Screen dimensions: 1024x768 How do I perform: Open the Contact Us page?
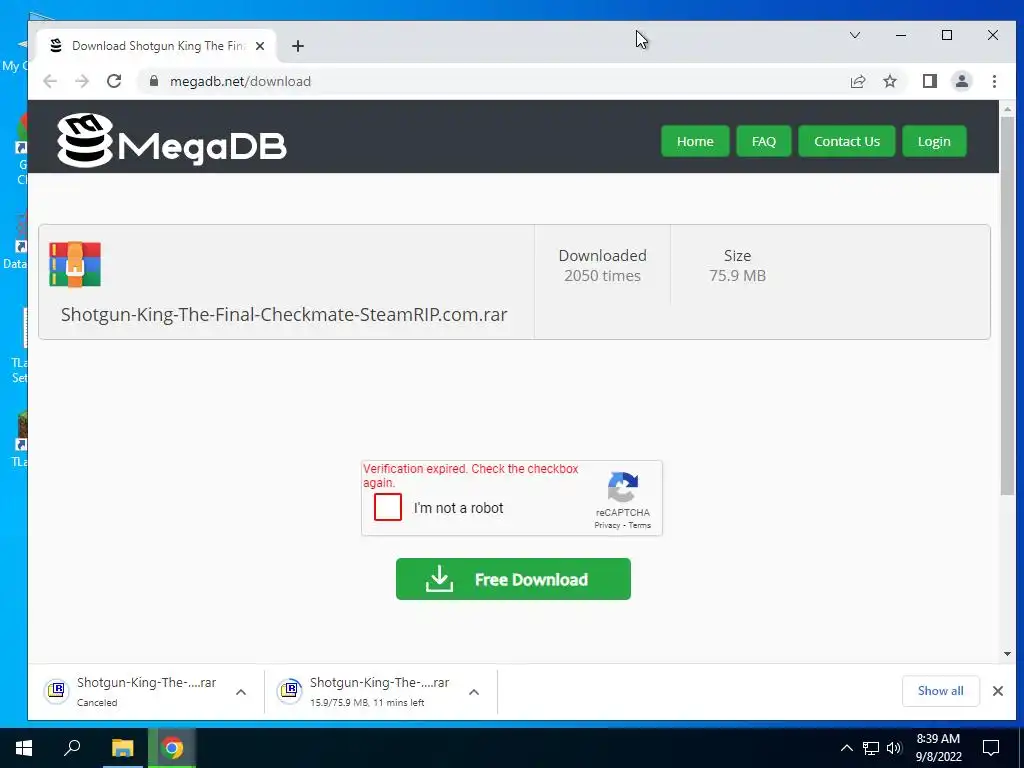coord(846,141)
